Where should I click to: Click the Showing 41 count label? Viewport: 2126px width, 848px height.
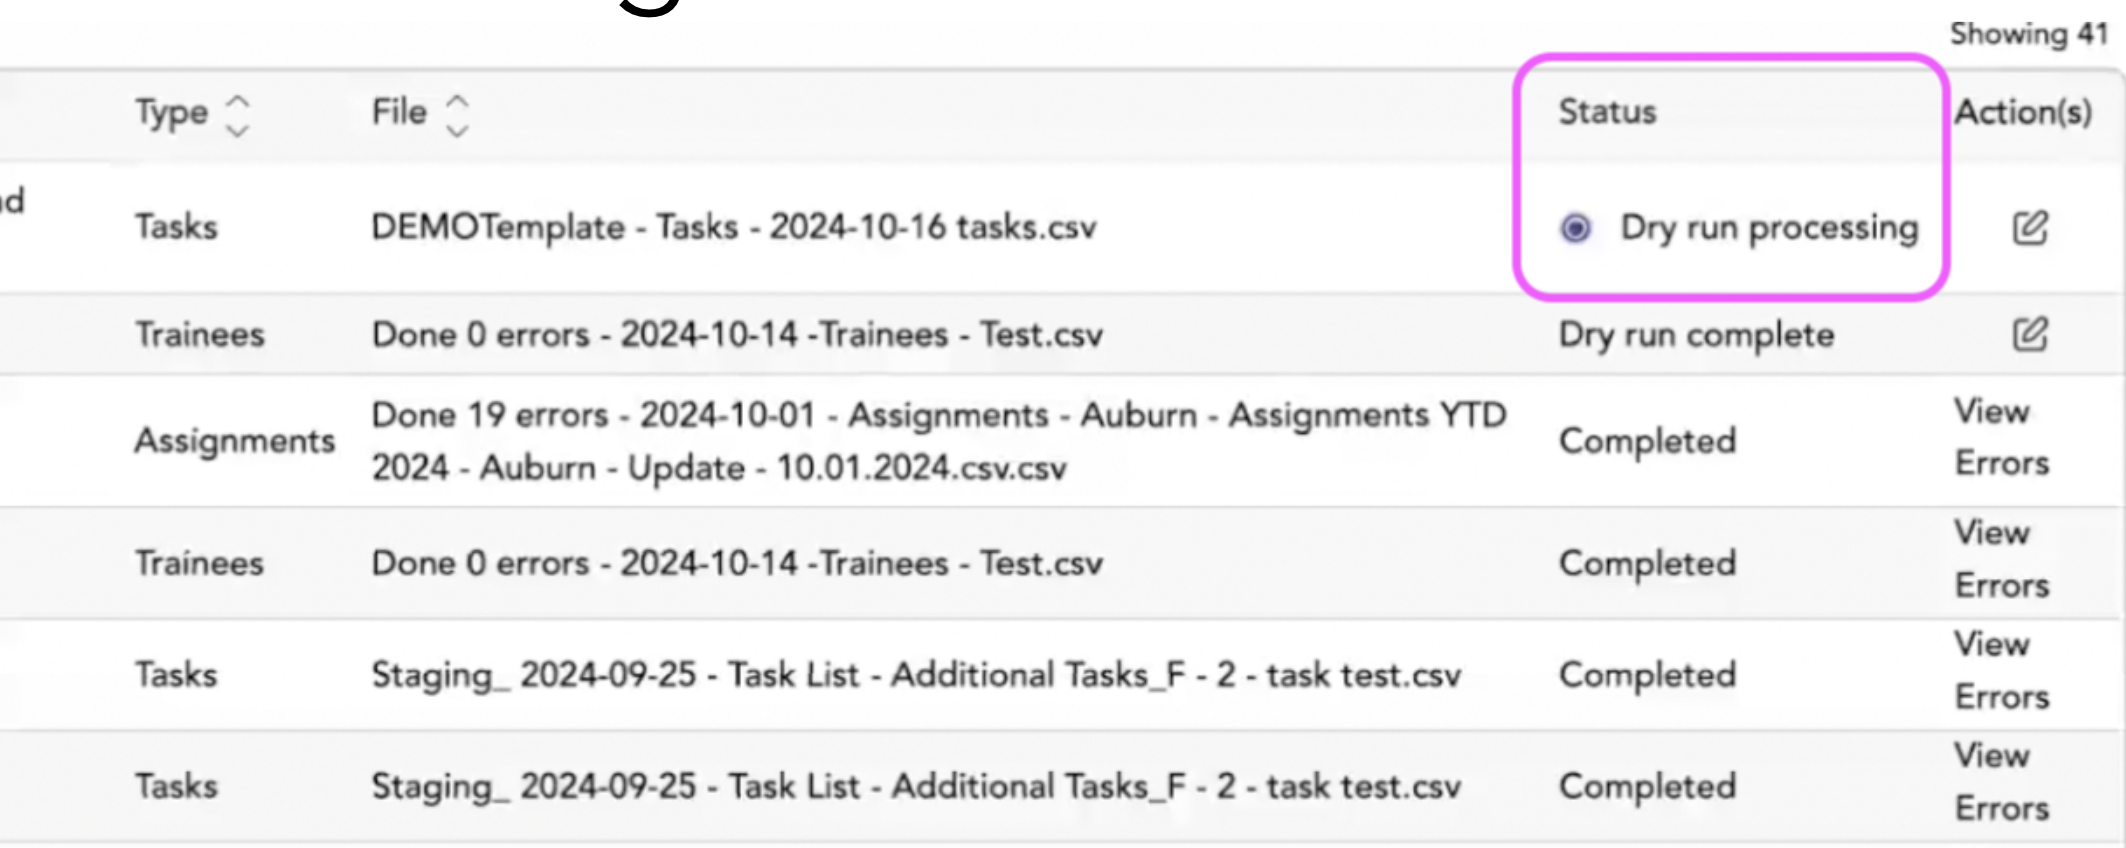pos(2029,34)
